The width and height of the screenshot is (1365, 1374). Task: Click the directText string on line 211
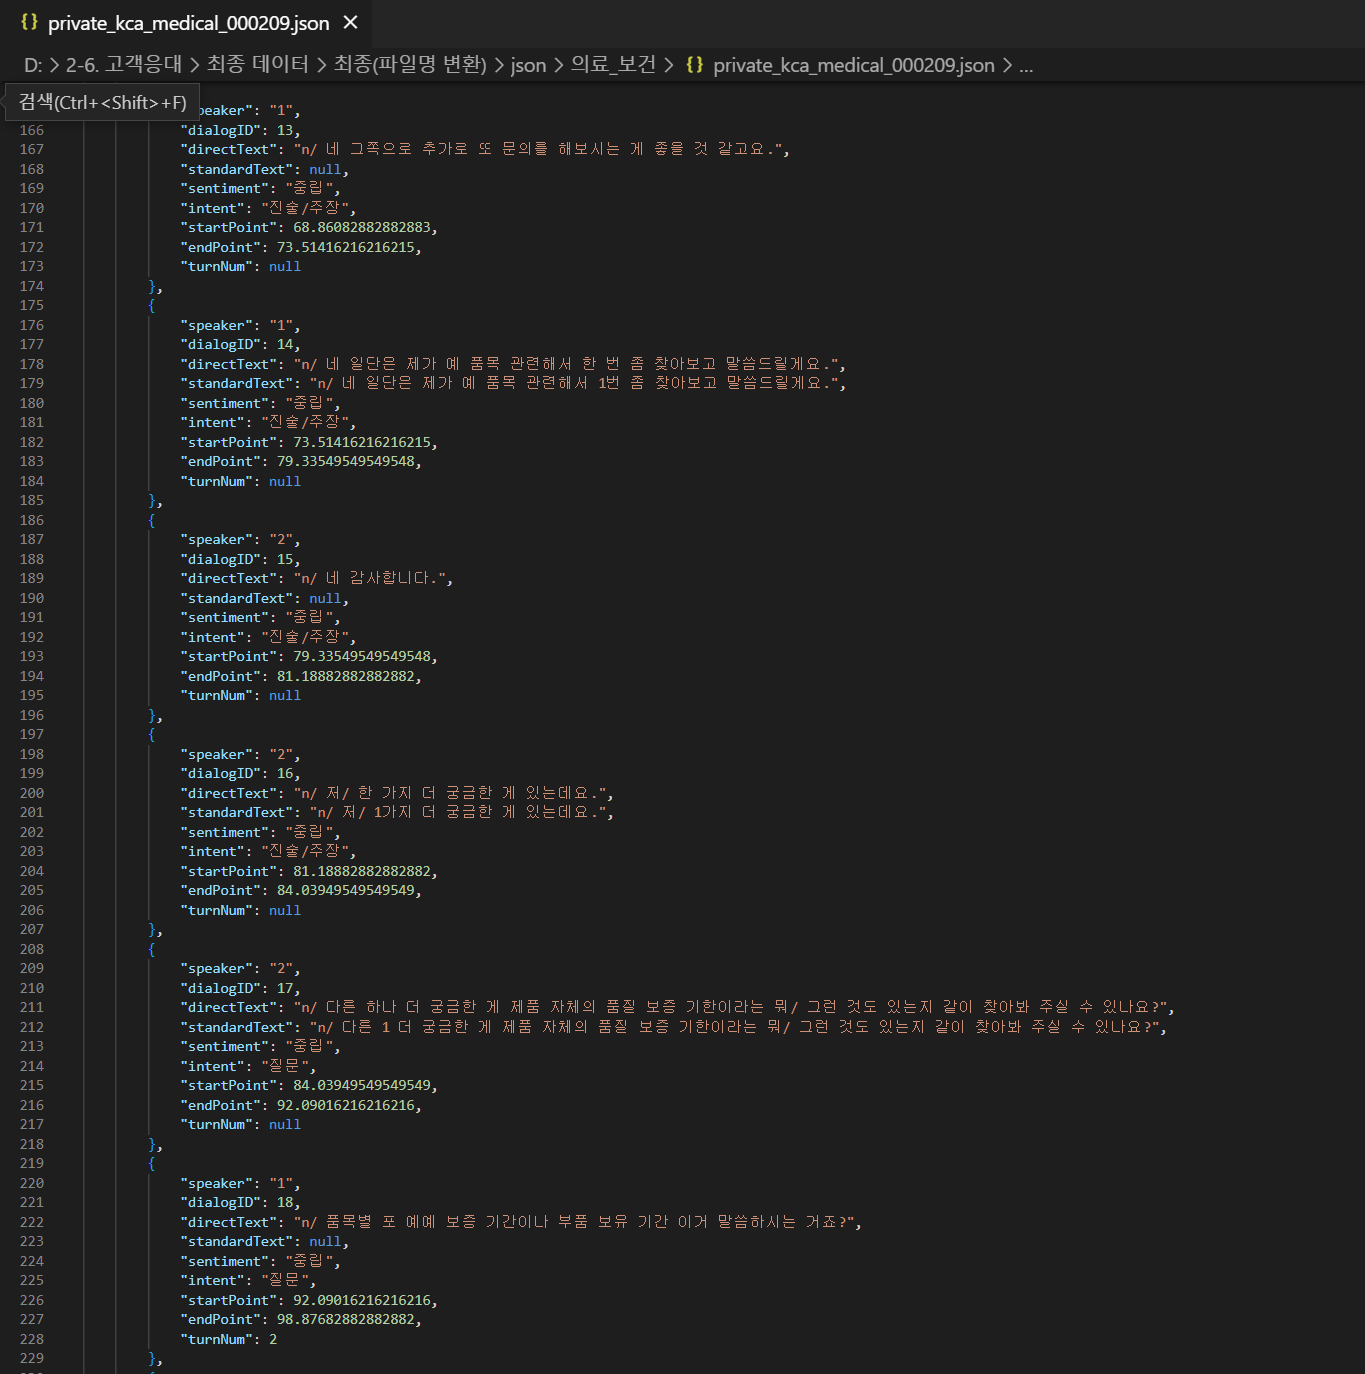click(x=731, y=1007)
